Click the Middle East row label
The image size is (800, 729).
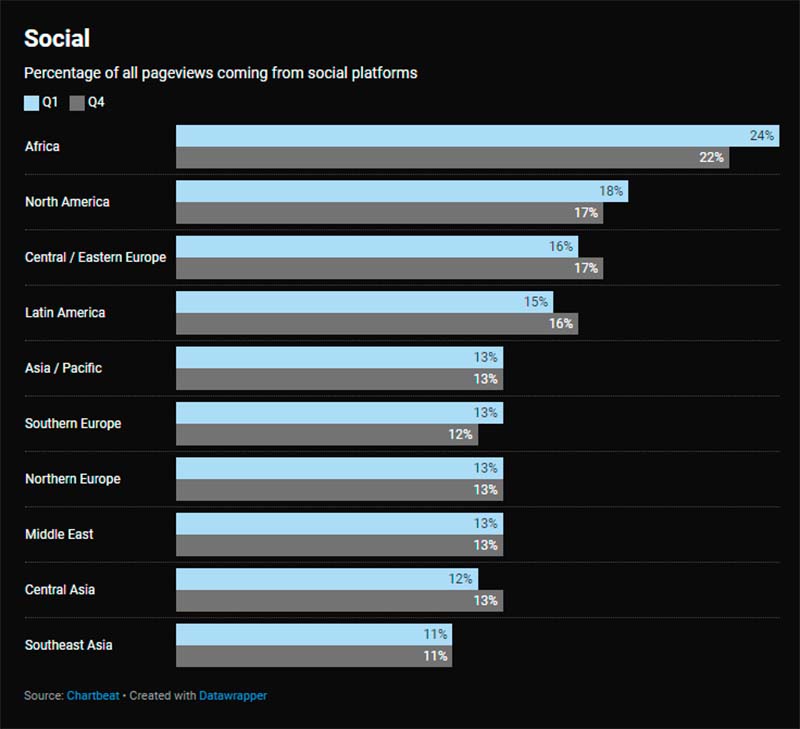[x=59, y=534]
